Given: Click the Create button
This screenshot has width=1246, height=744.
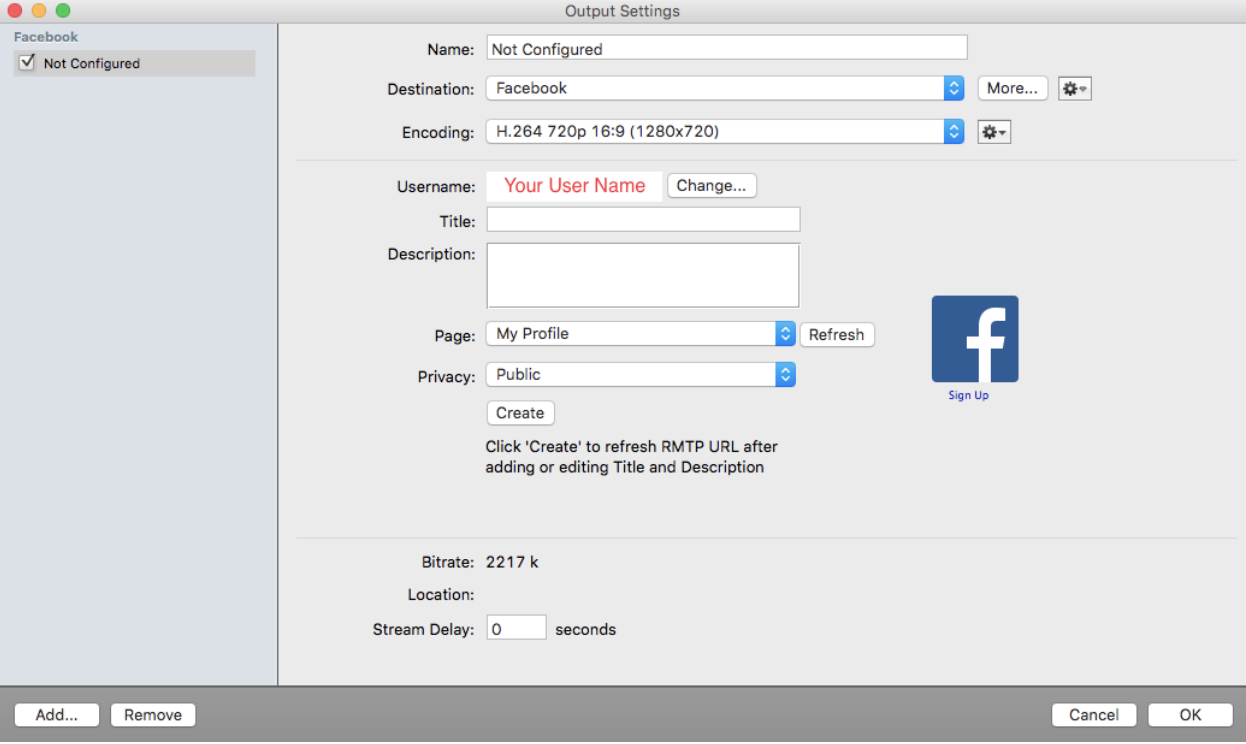Looking at the screenshot, I should [x=520, y=413].
